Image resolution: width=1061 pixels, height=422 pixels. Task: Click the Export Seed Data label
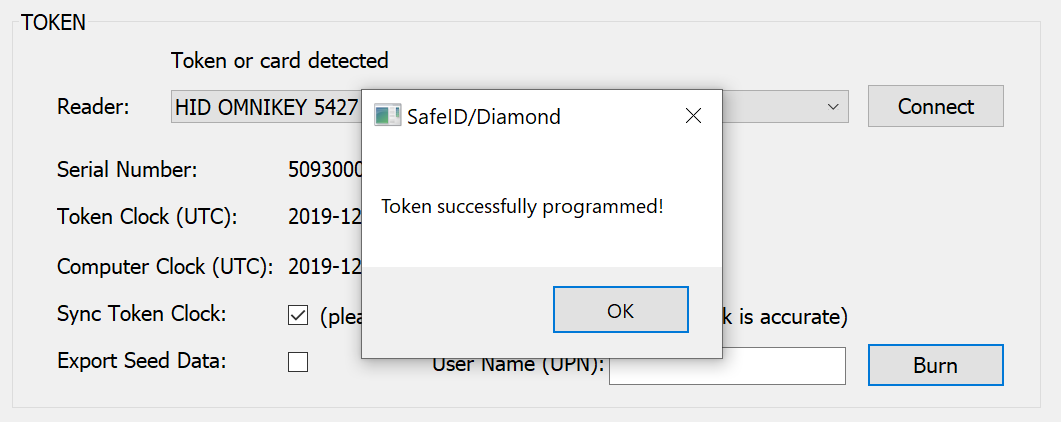coord(142,360)
